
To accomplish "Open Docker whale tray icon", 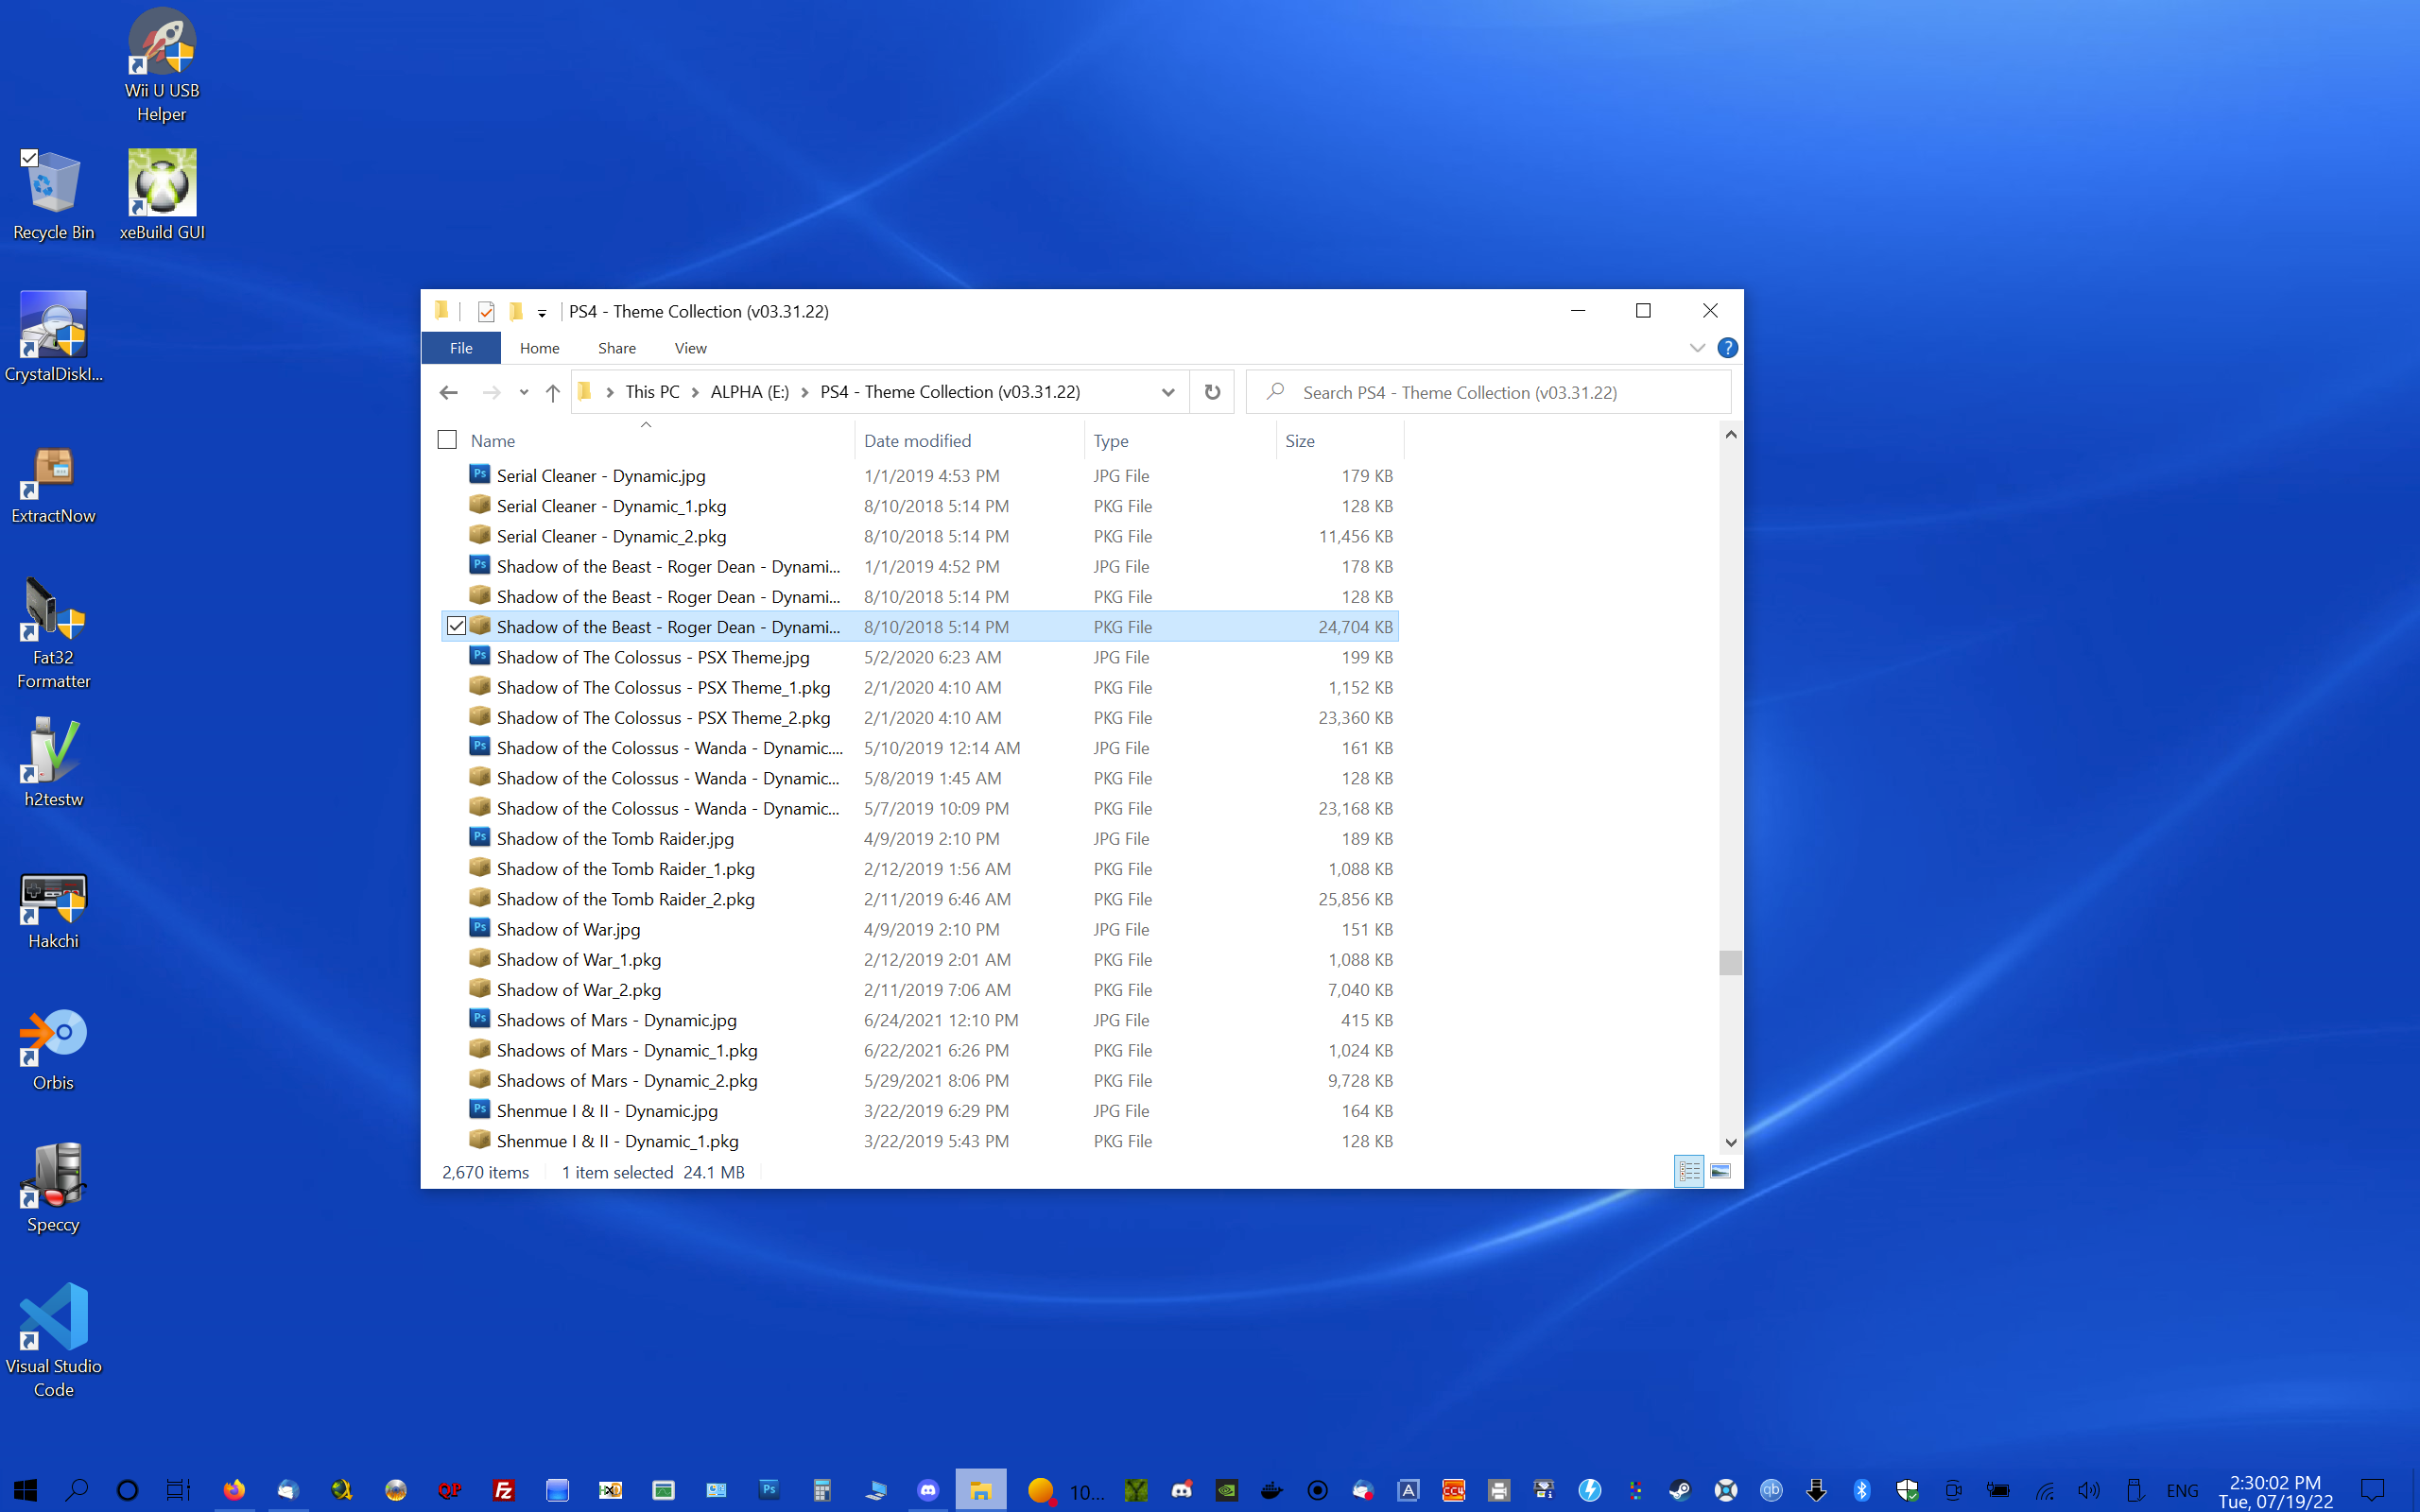I will point(1272,1490).
